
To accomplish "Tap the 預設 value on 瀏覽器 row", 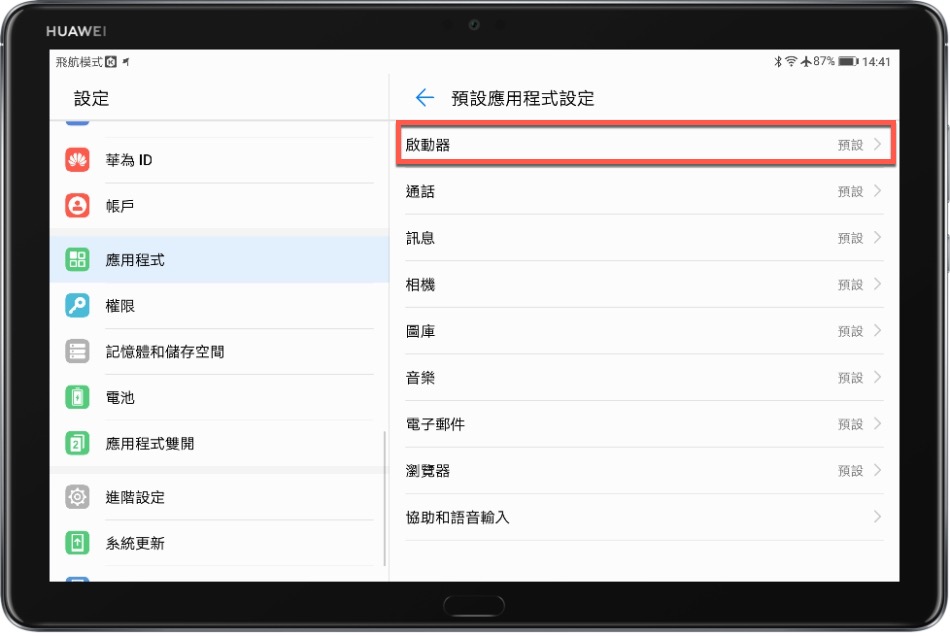I will tap(850, 471).
